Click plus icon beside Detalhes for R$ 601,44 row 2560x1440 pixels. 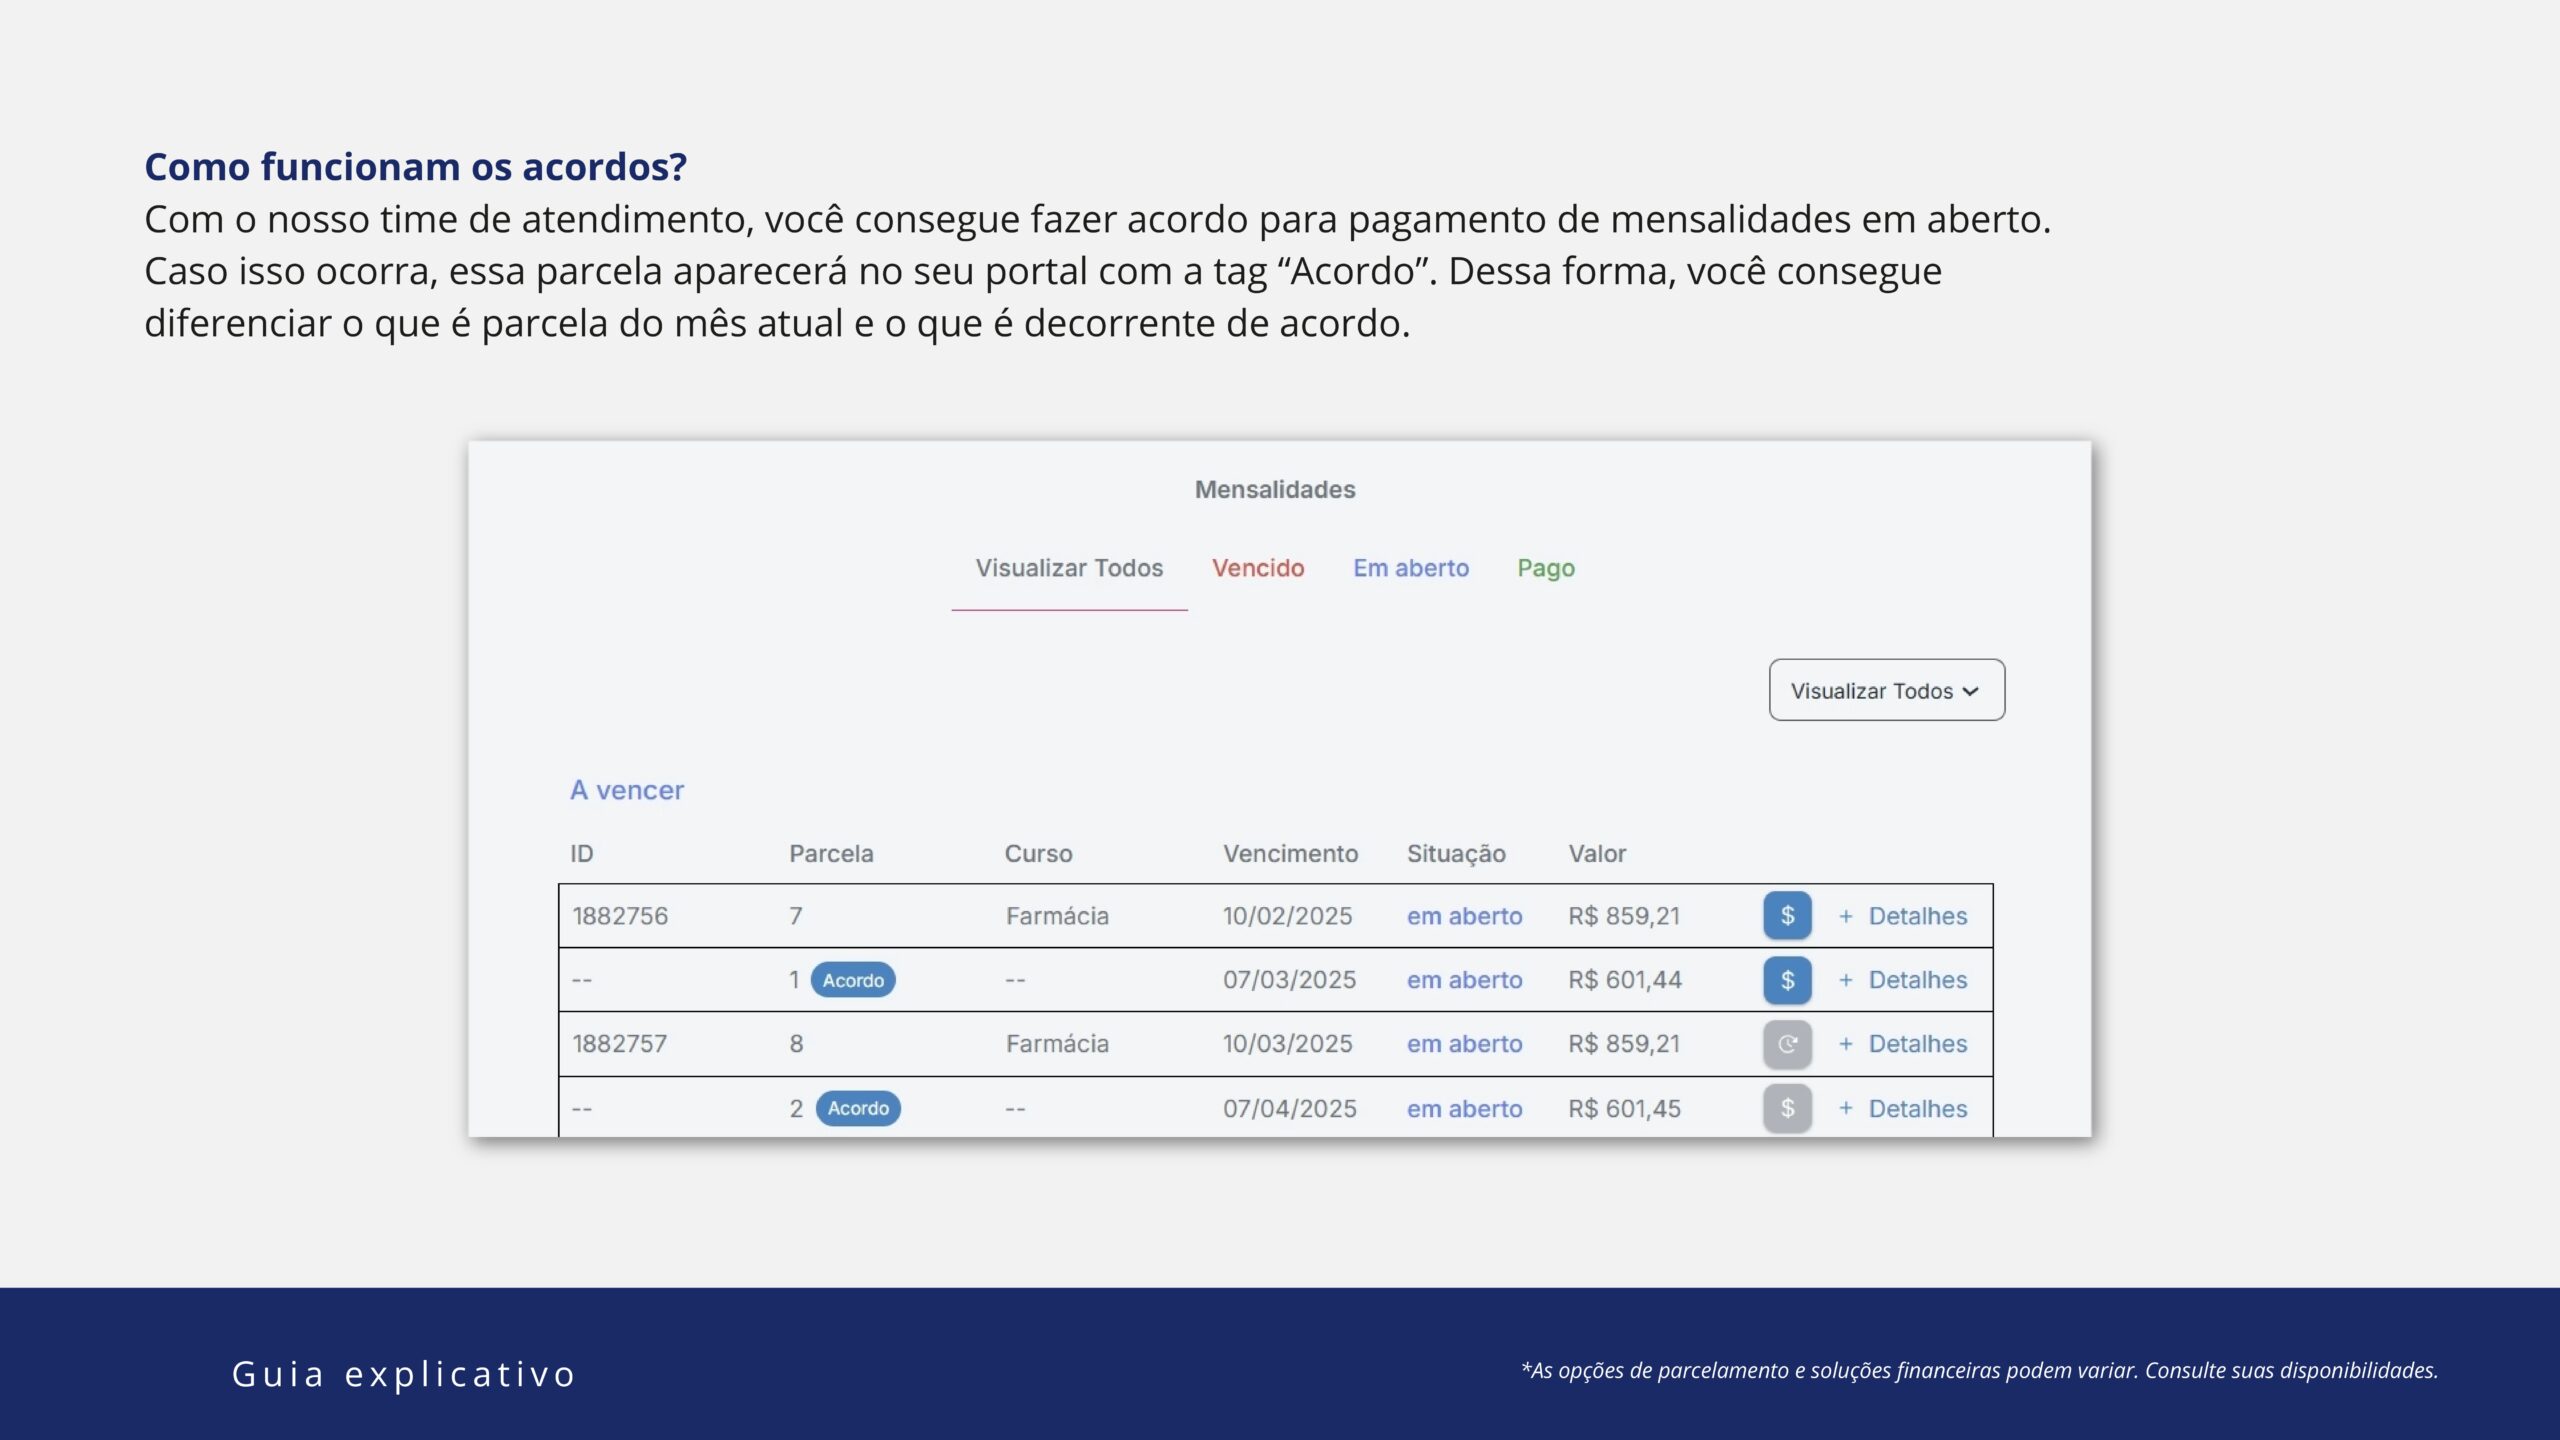[1845, 980]
